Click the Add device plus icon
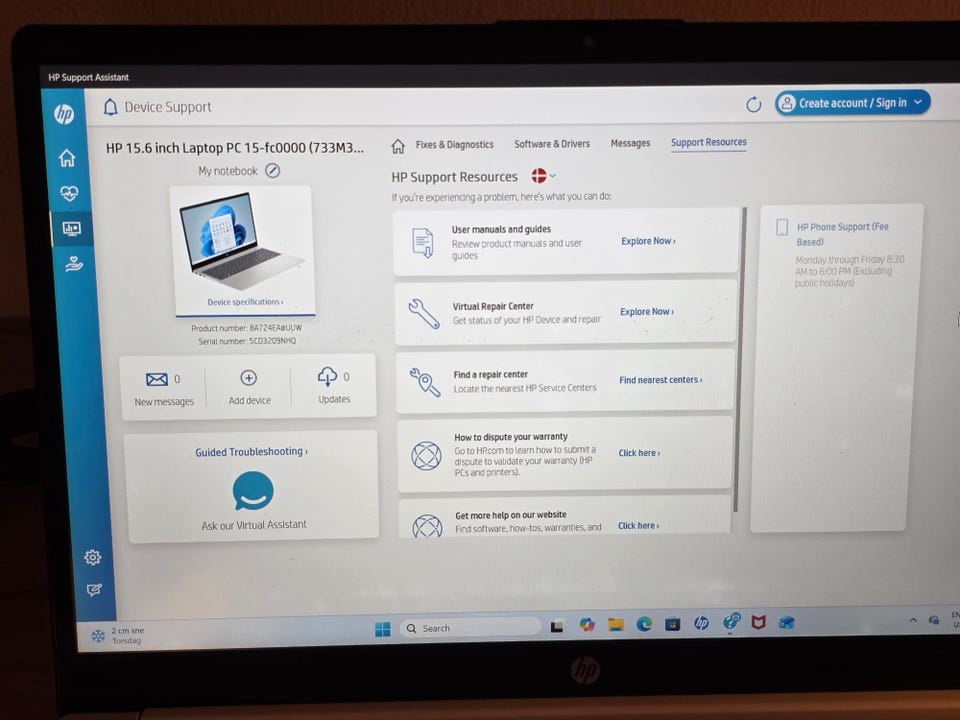 tap(249, 378)
